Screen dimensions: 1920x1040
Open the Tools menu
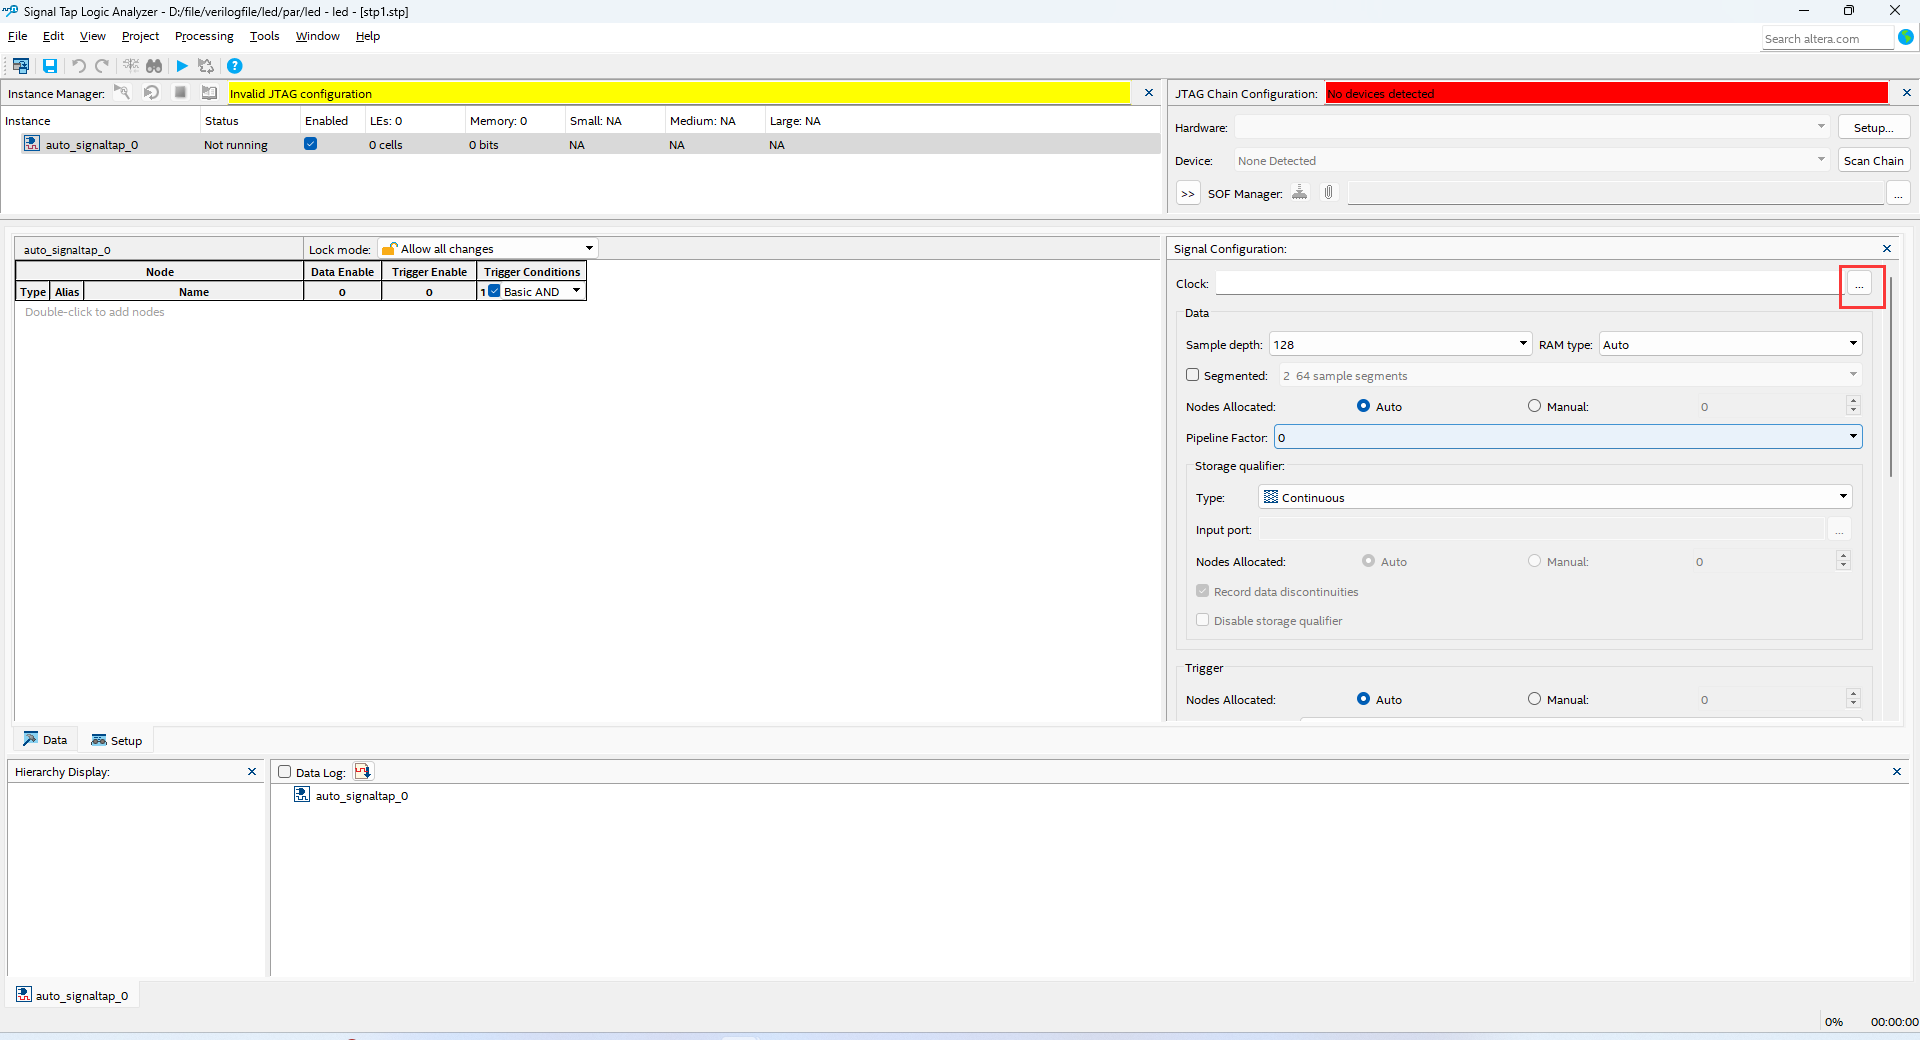[264, 36]
